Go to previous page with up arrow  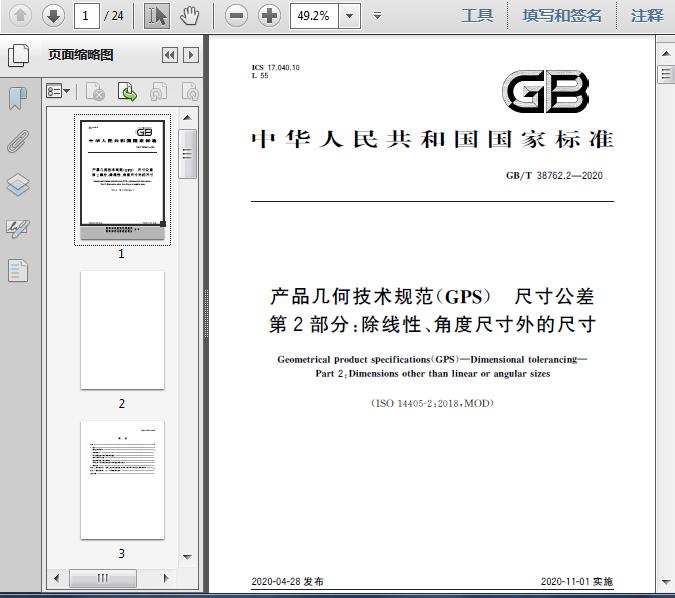pyautogui.click(x=21, y=15)
